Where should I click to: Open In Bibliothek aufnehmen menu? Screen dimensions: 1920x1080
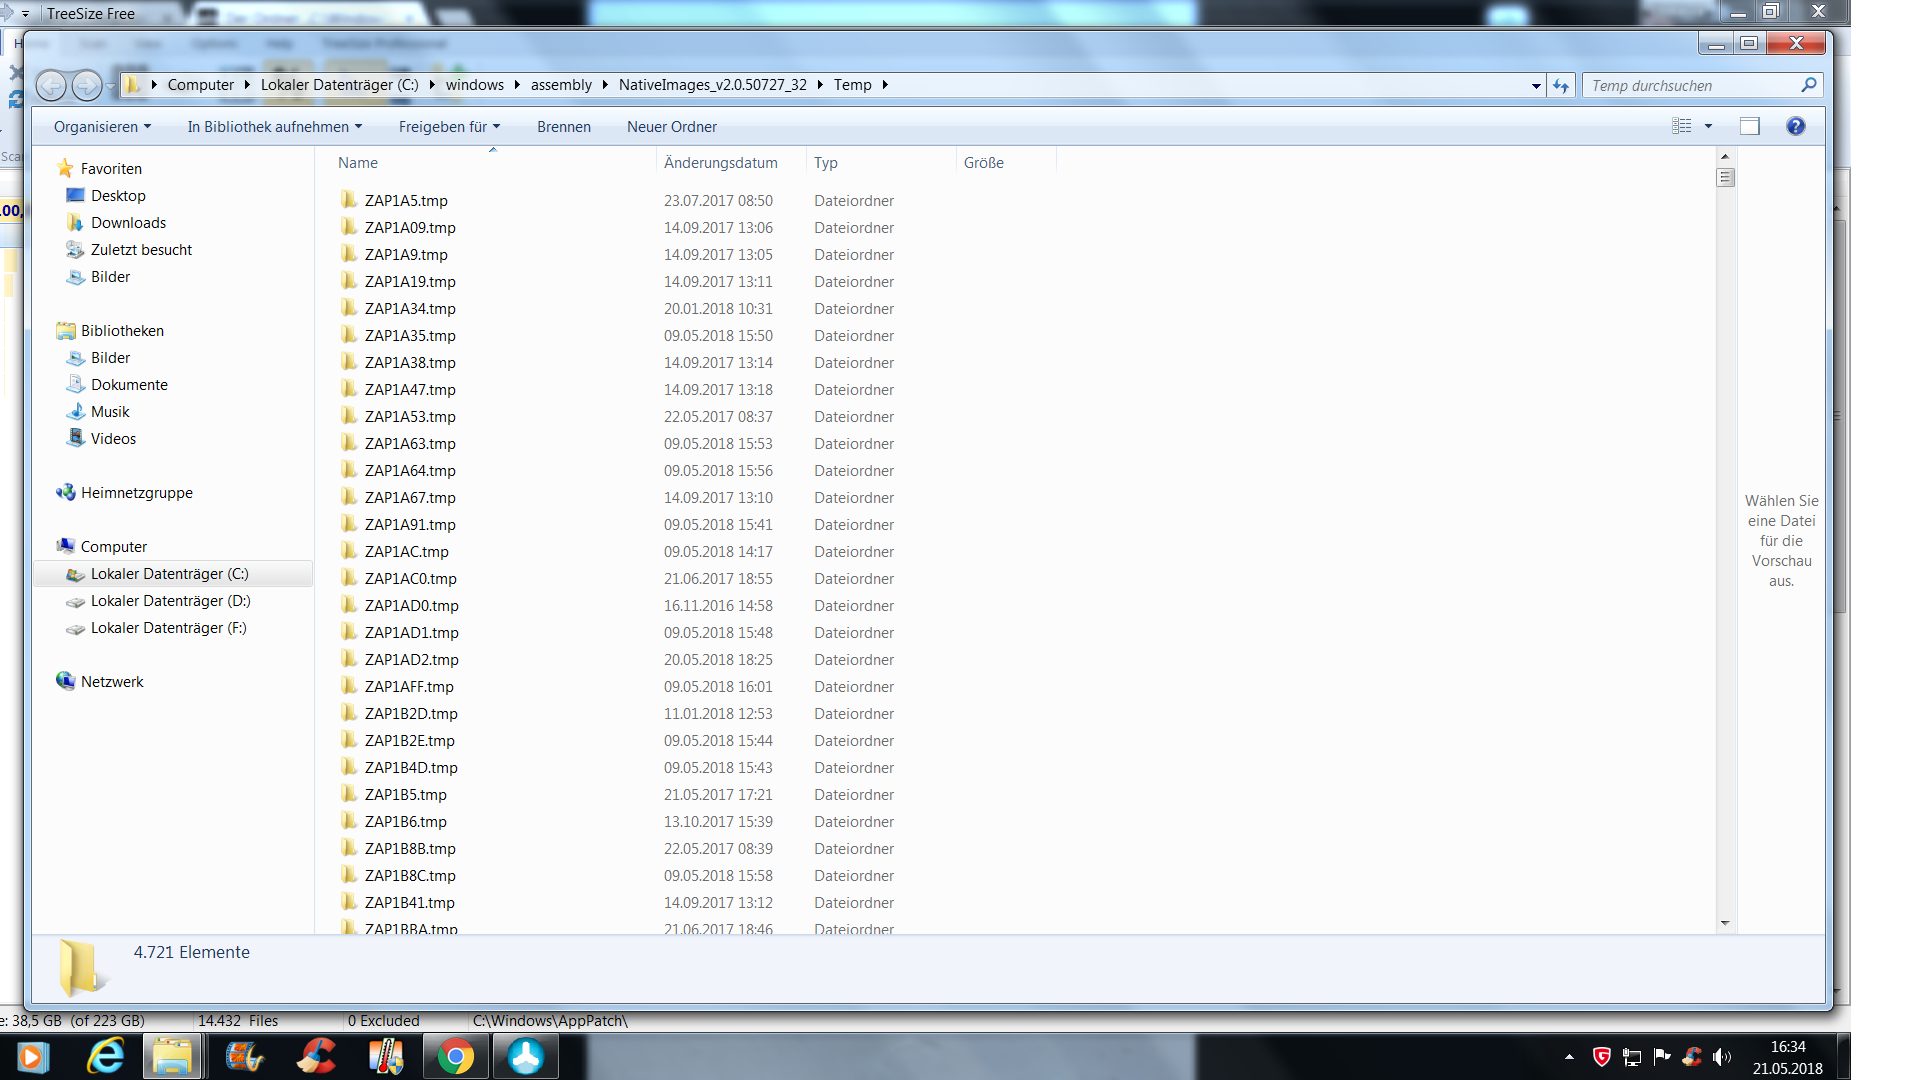[x=274, y=127]
